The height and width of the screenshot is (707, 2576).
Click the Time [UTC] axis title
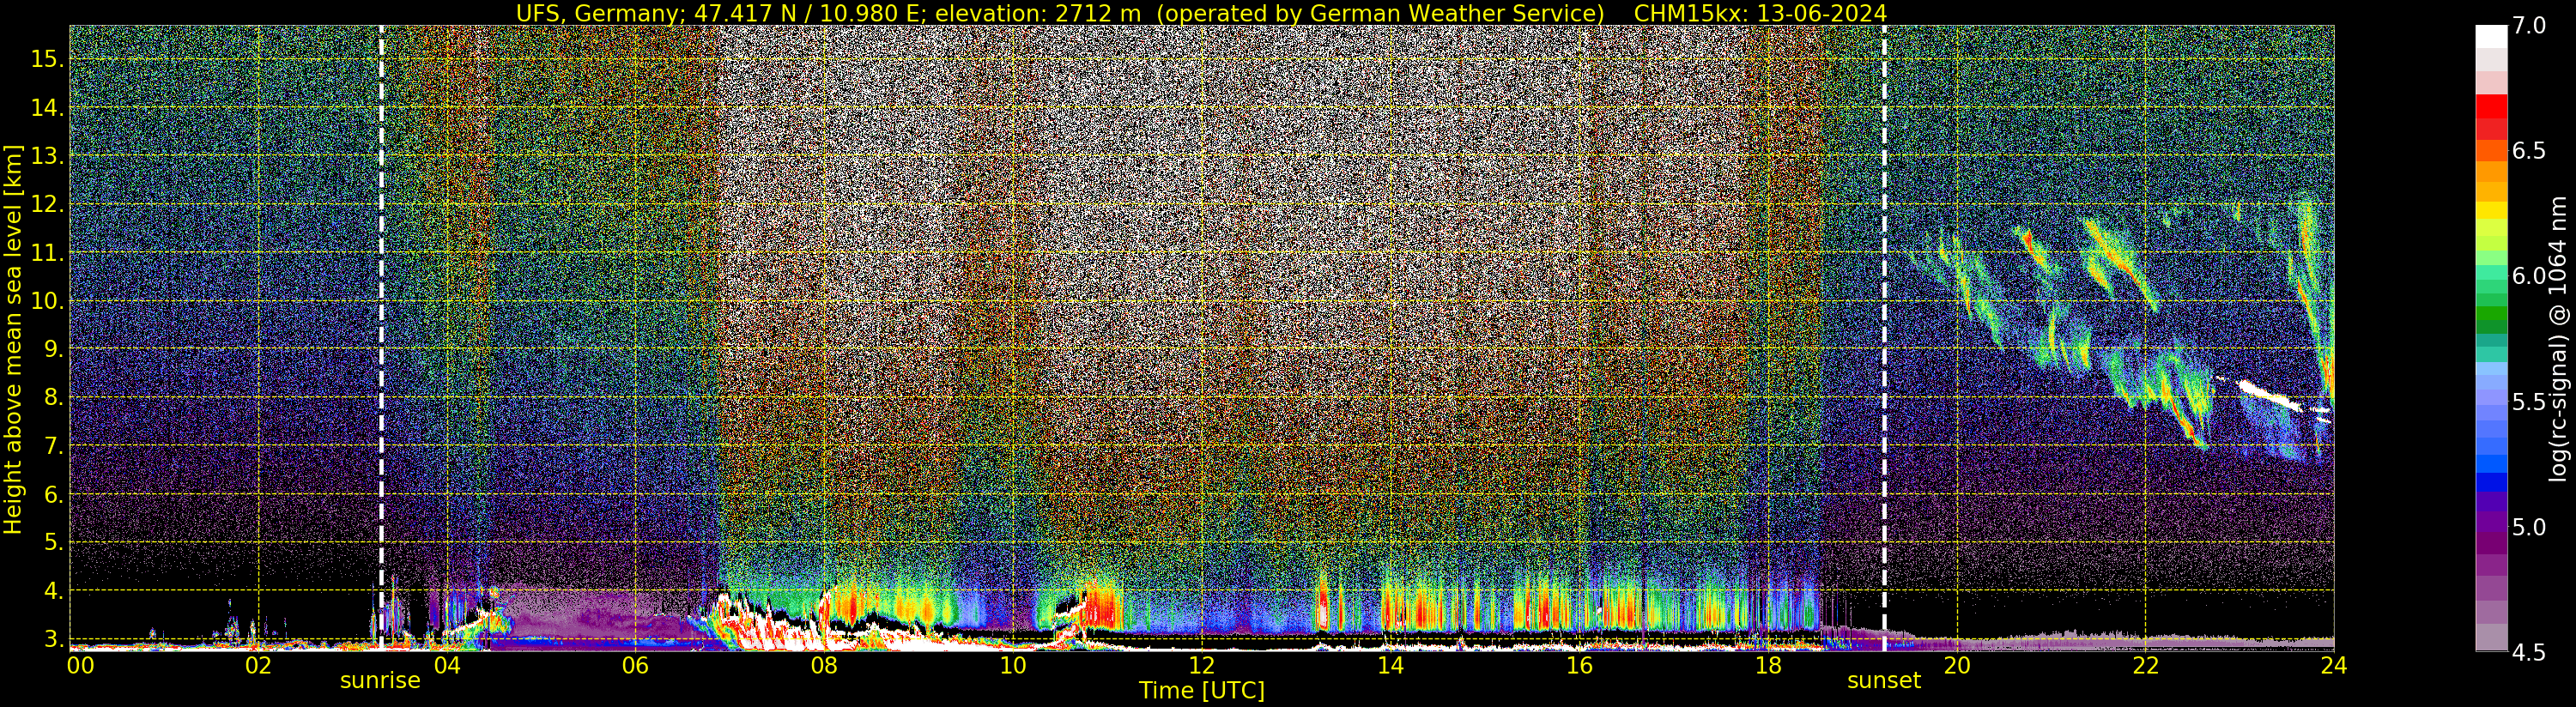[1201, 691]
